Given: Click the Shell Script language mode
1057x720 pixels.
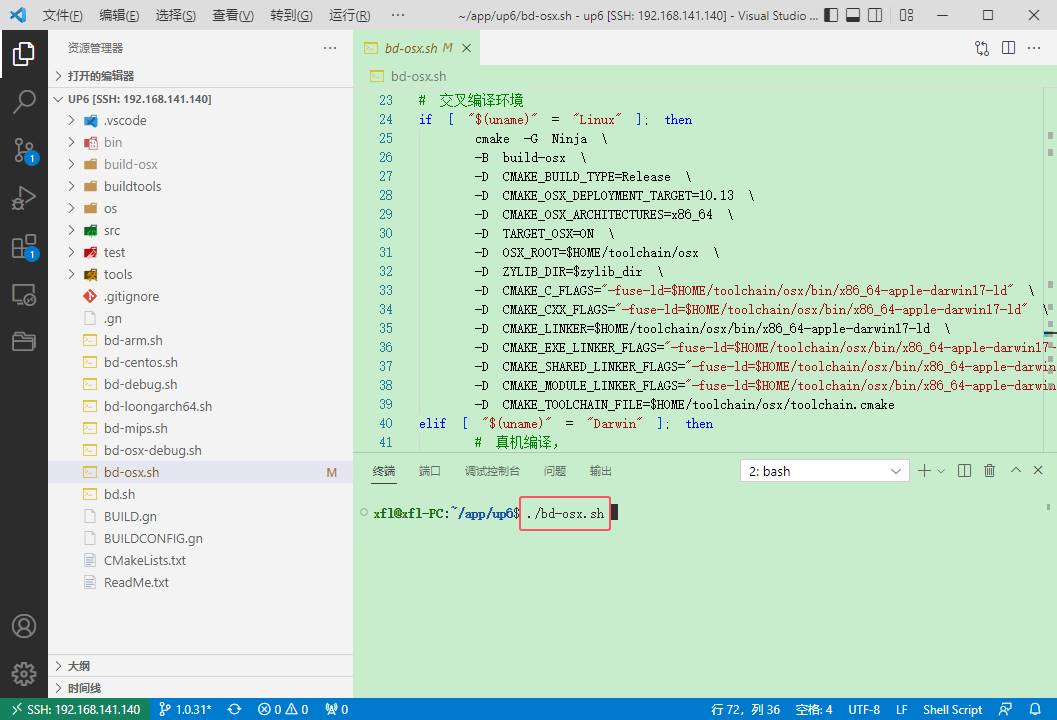Looking at the screenshot, I should point(952,709).
